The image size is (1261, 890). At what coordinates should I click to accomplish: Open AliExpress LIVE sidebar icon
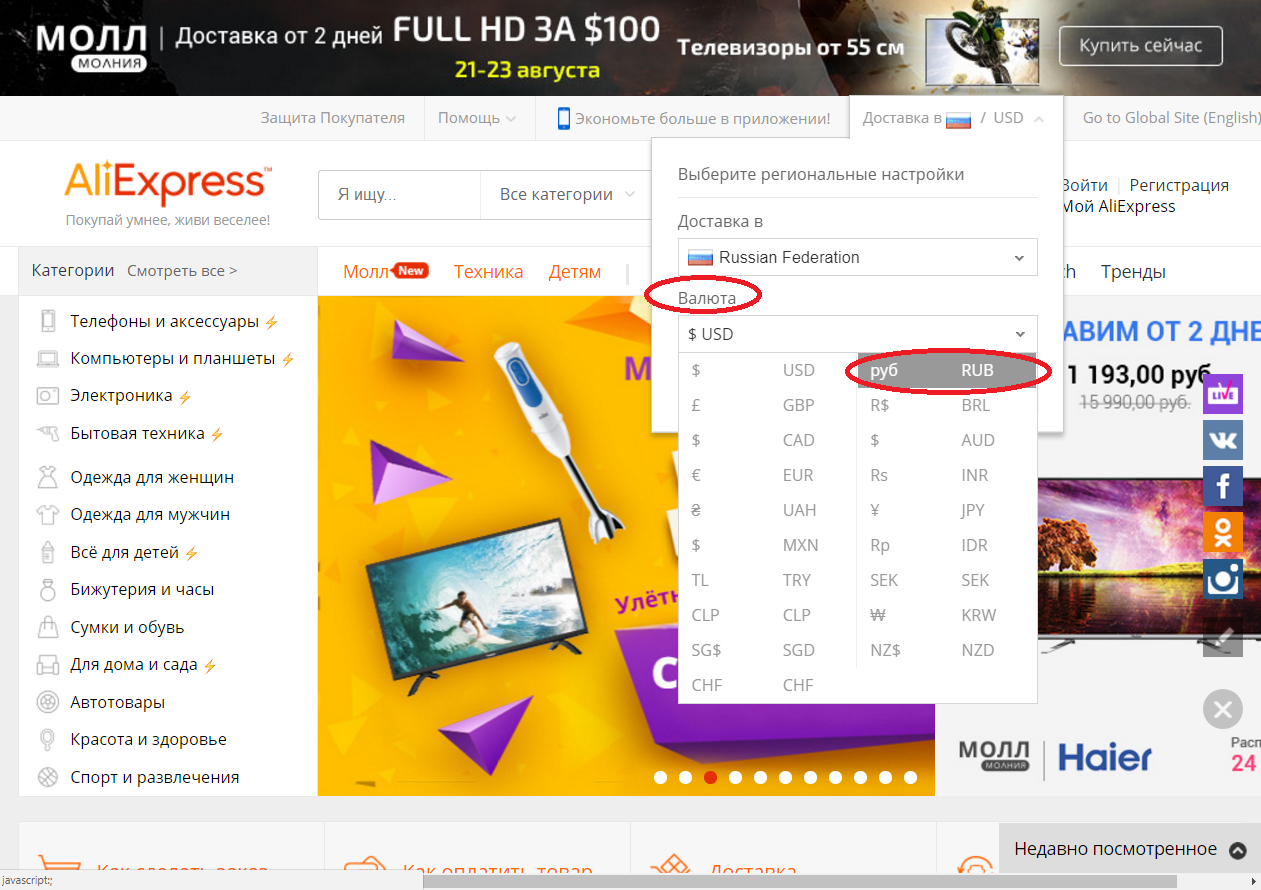[x=1222, y=394]
